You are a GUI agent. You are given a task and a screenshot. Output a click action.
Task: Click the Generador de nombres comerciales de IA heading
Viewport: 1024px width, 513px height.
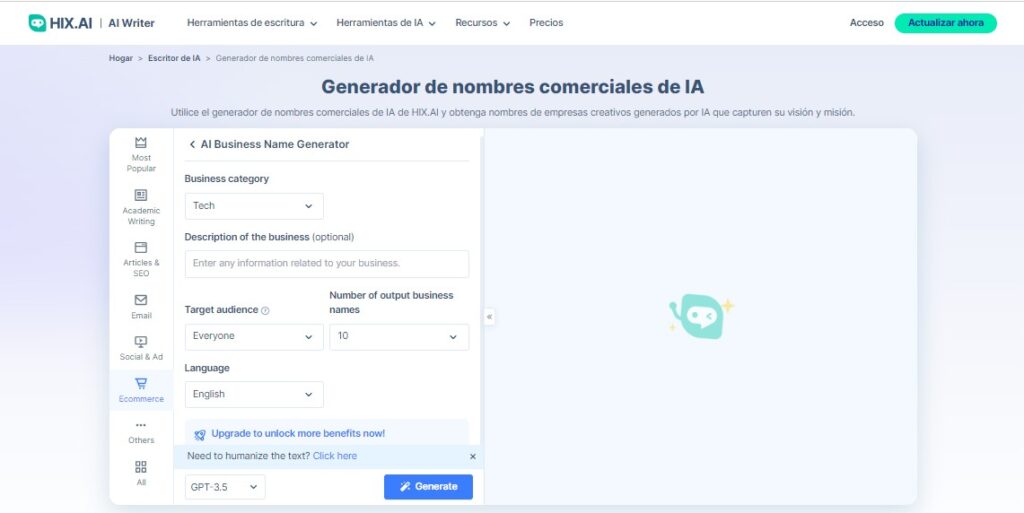513,87
